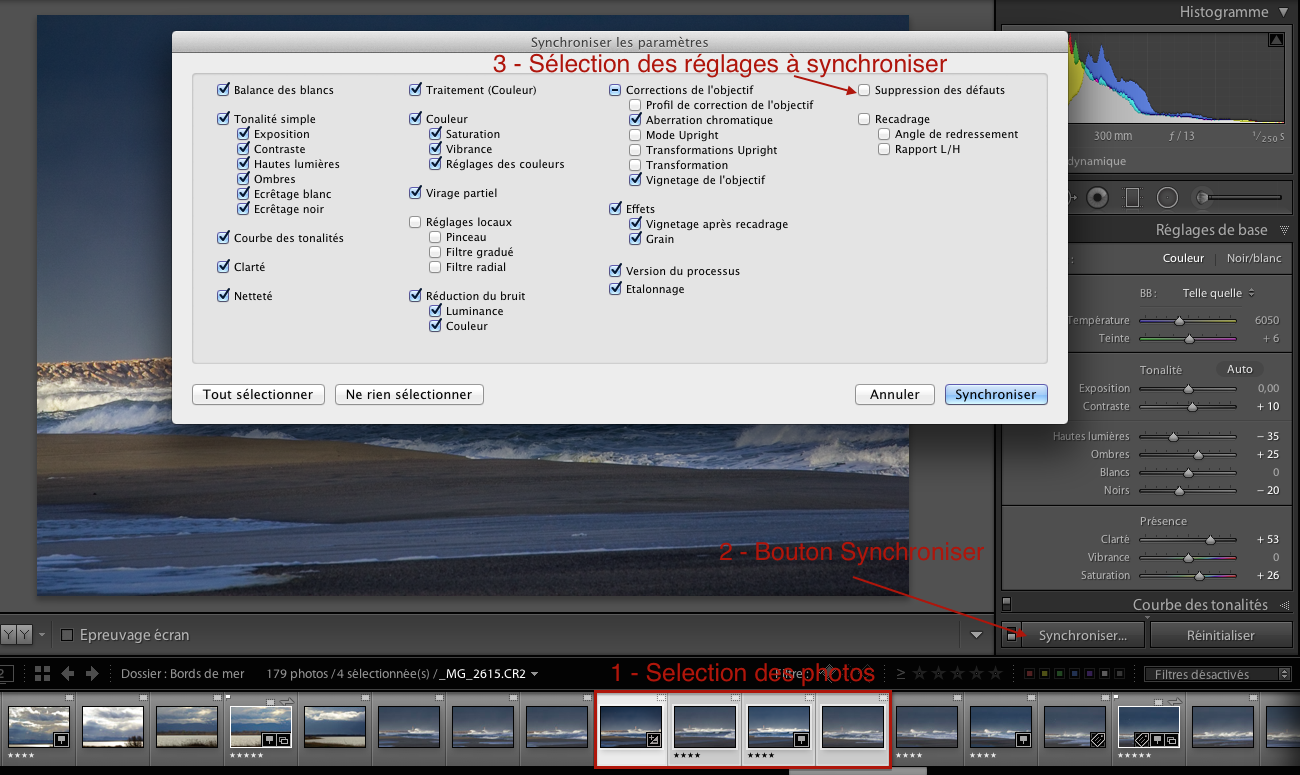Click the Tout sélectionner button
The image size is (1300, 775).
(x=258, y=394)
